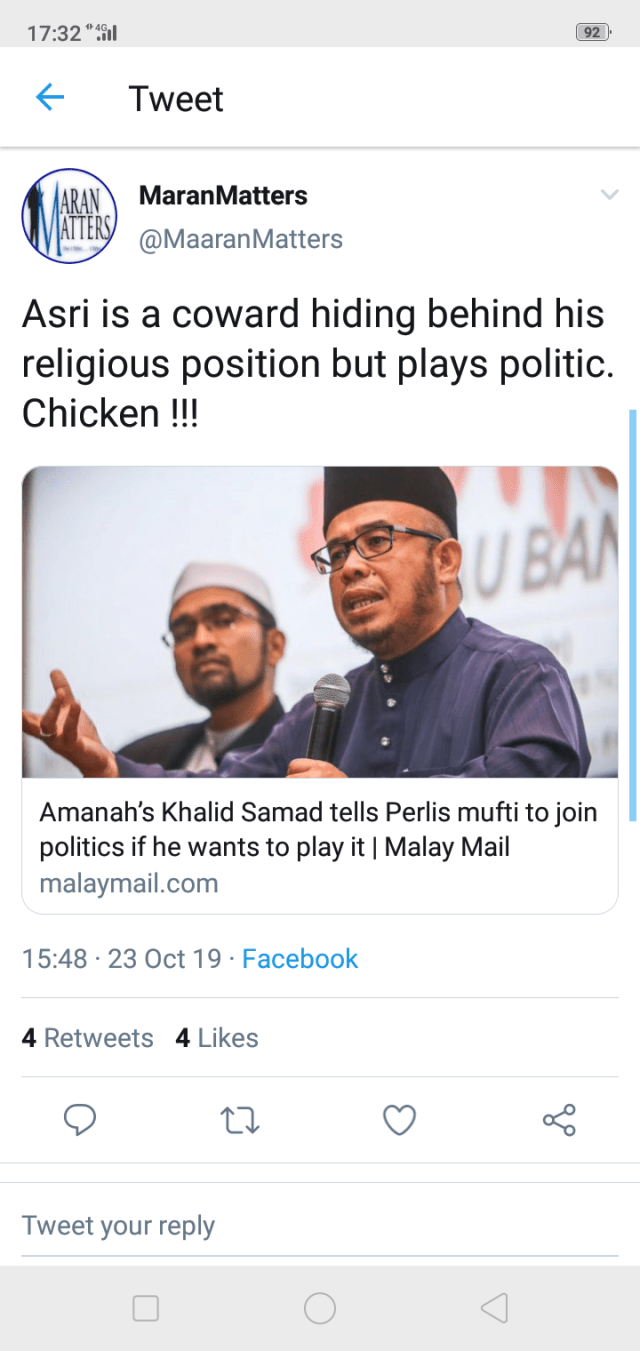This screenshot has height=1351, width=640.
Task: Tap the back arrow icon
Action: [50, 97]
